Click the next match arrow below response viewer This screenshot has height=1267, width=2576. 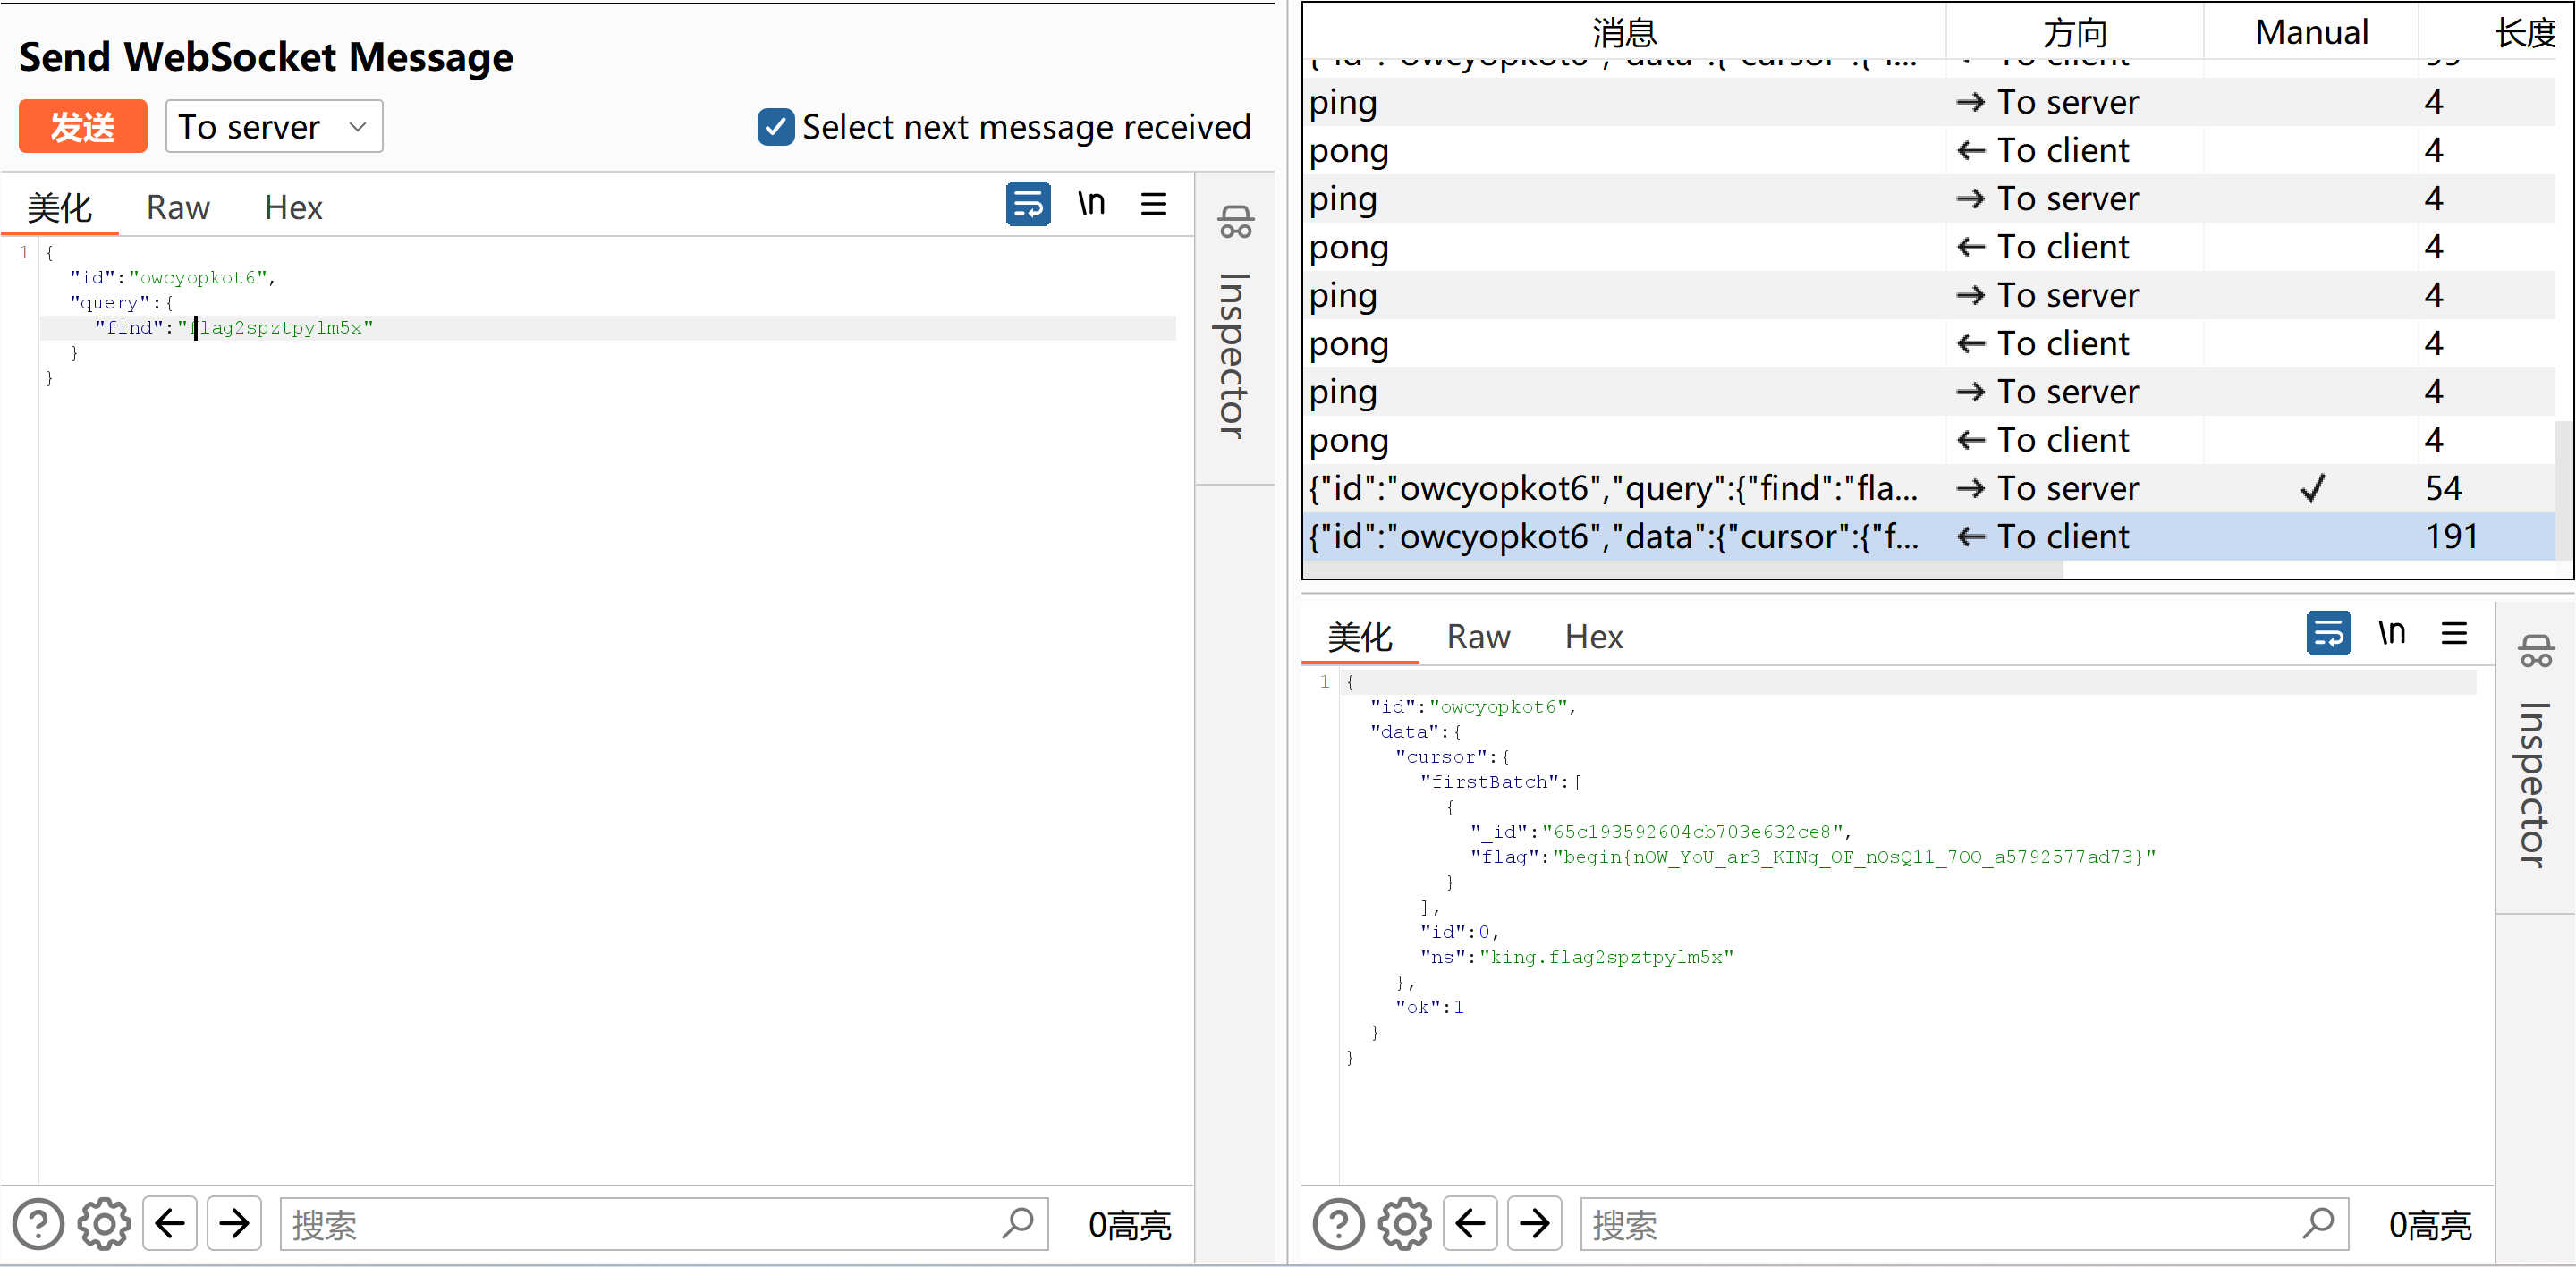[x=1535, y=1223]
